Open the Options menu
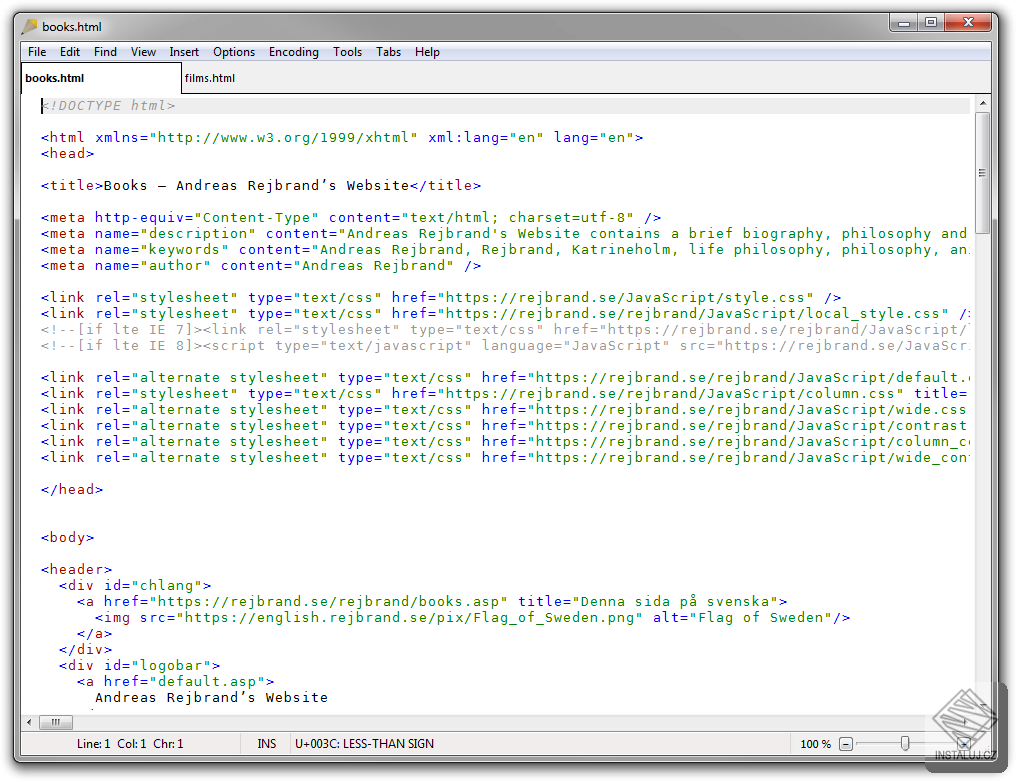The height and width of the screenshot is (782, 1016). [233, 51]
